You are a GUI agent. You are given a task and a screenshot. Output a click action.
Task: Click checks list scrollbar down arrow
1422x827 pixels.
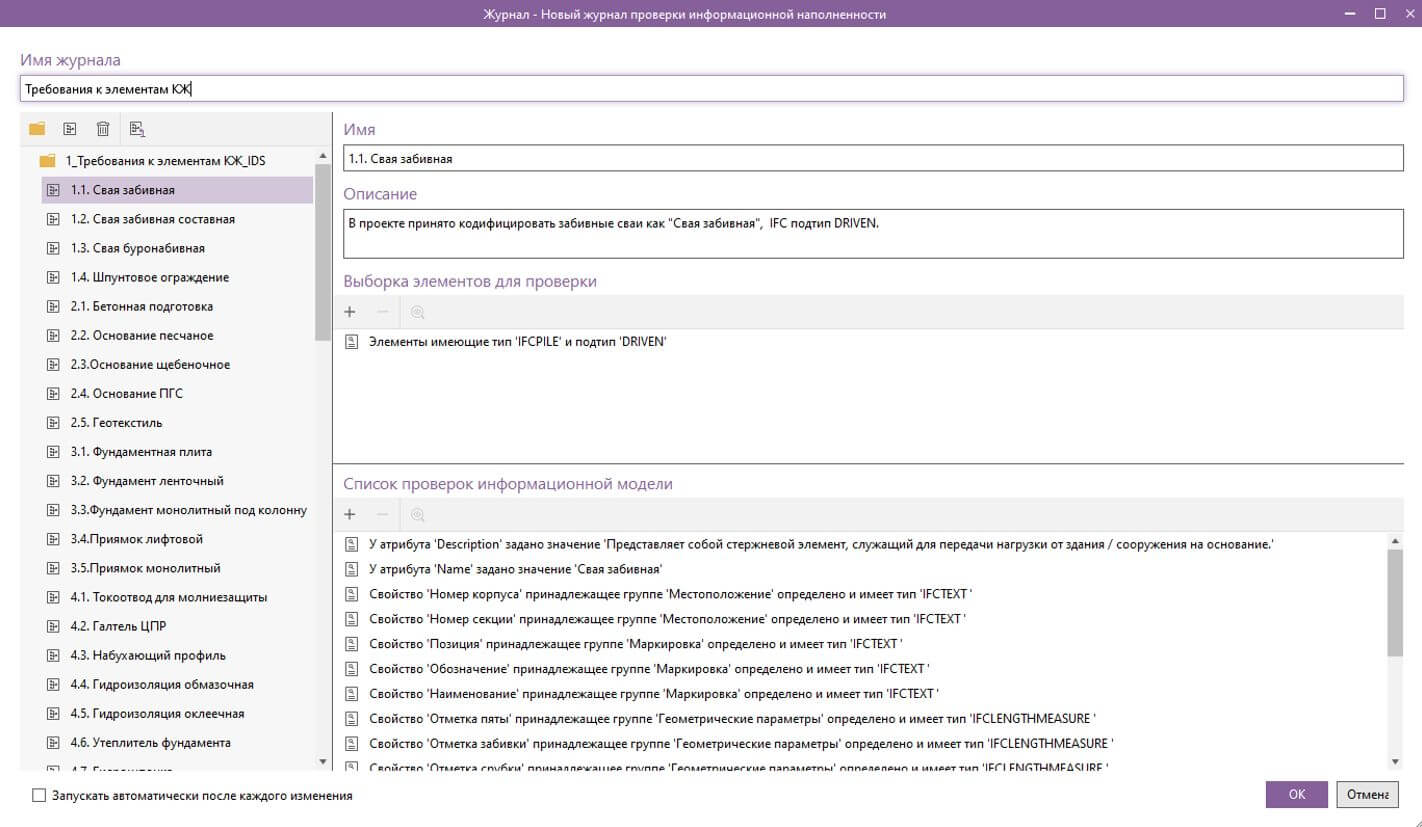(x=1396, y=761)
